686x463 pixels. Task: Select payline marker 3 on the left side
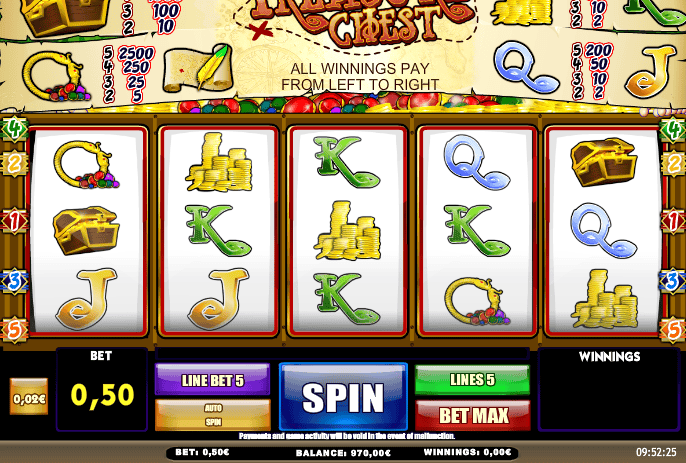(x=14, y=281)
